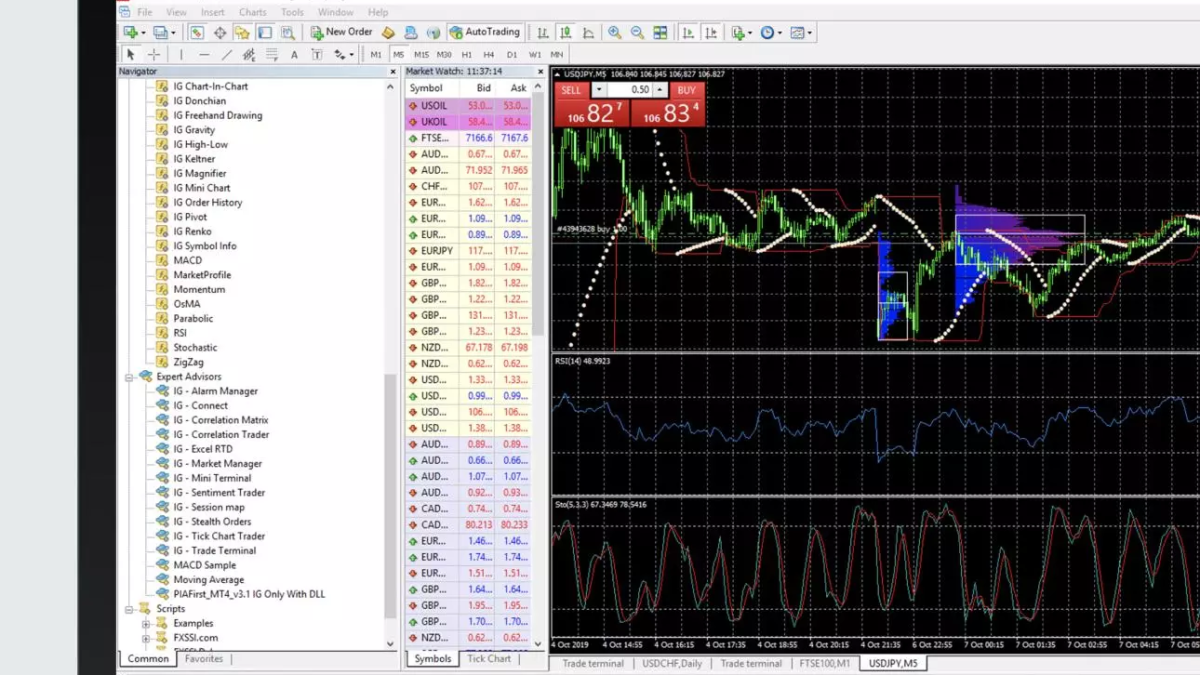
Task: Close the Navigator panel
Action: pyautogui.click(x=391, y=72)
